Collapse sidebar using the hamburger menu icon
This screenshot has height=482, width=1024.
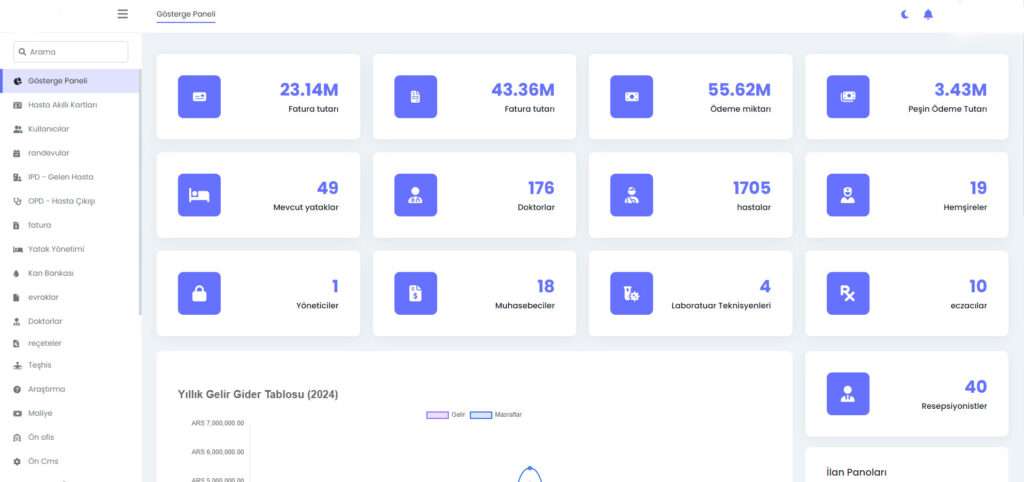tap(122, 14)
